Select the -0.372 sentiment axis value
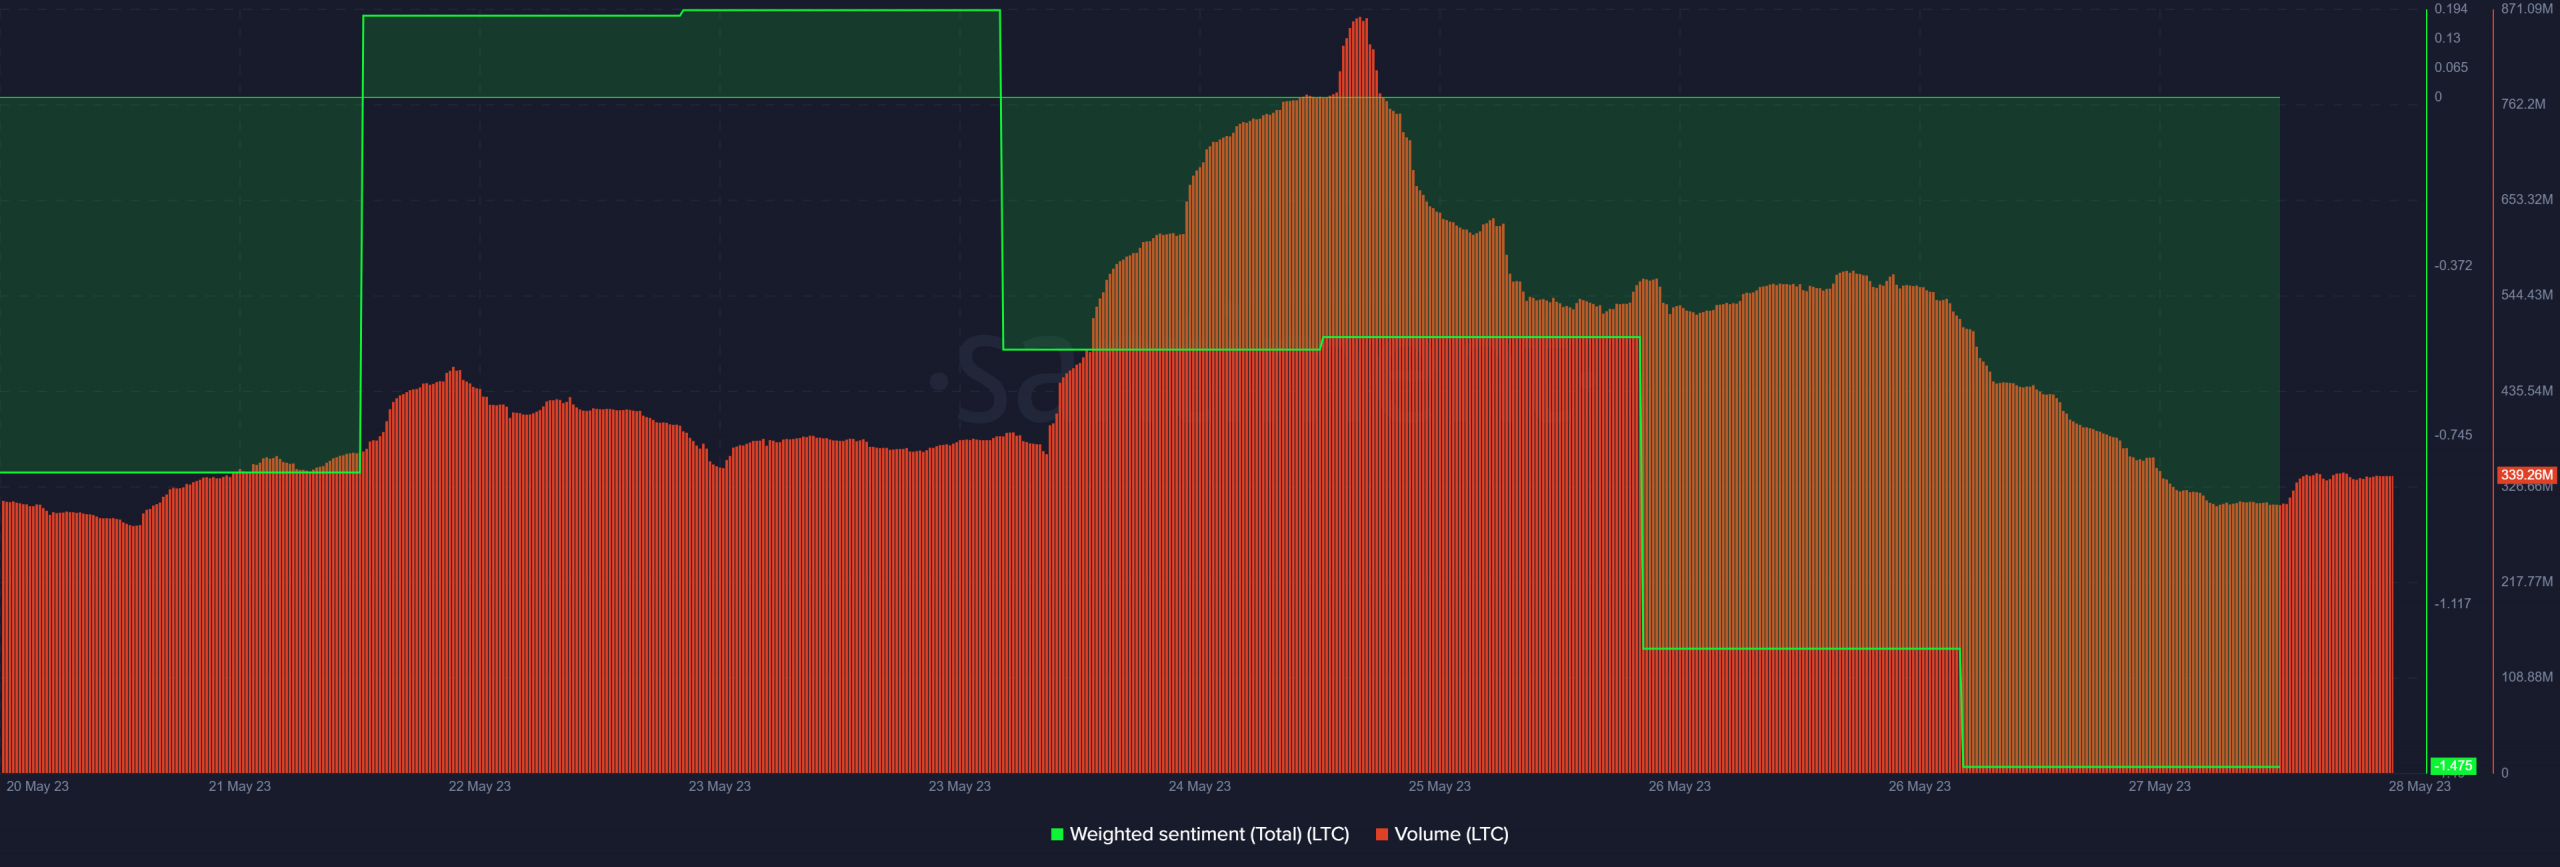The image size is (2560, 867). [x=2453, y=265]
